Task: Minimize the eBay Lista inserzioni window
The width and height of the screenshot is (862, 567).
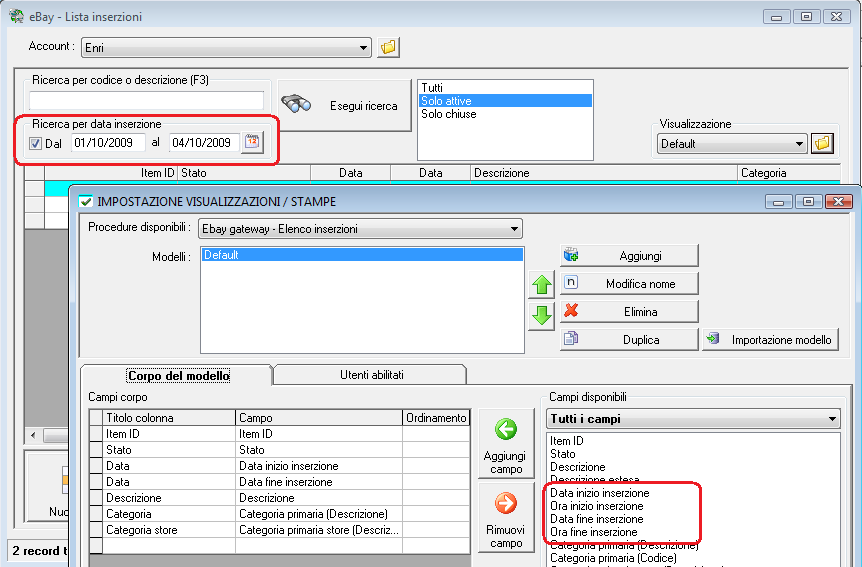Action: (776, 17)
